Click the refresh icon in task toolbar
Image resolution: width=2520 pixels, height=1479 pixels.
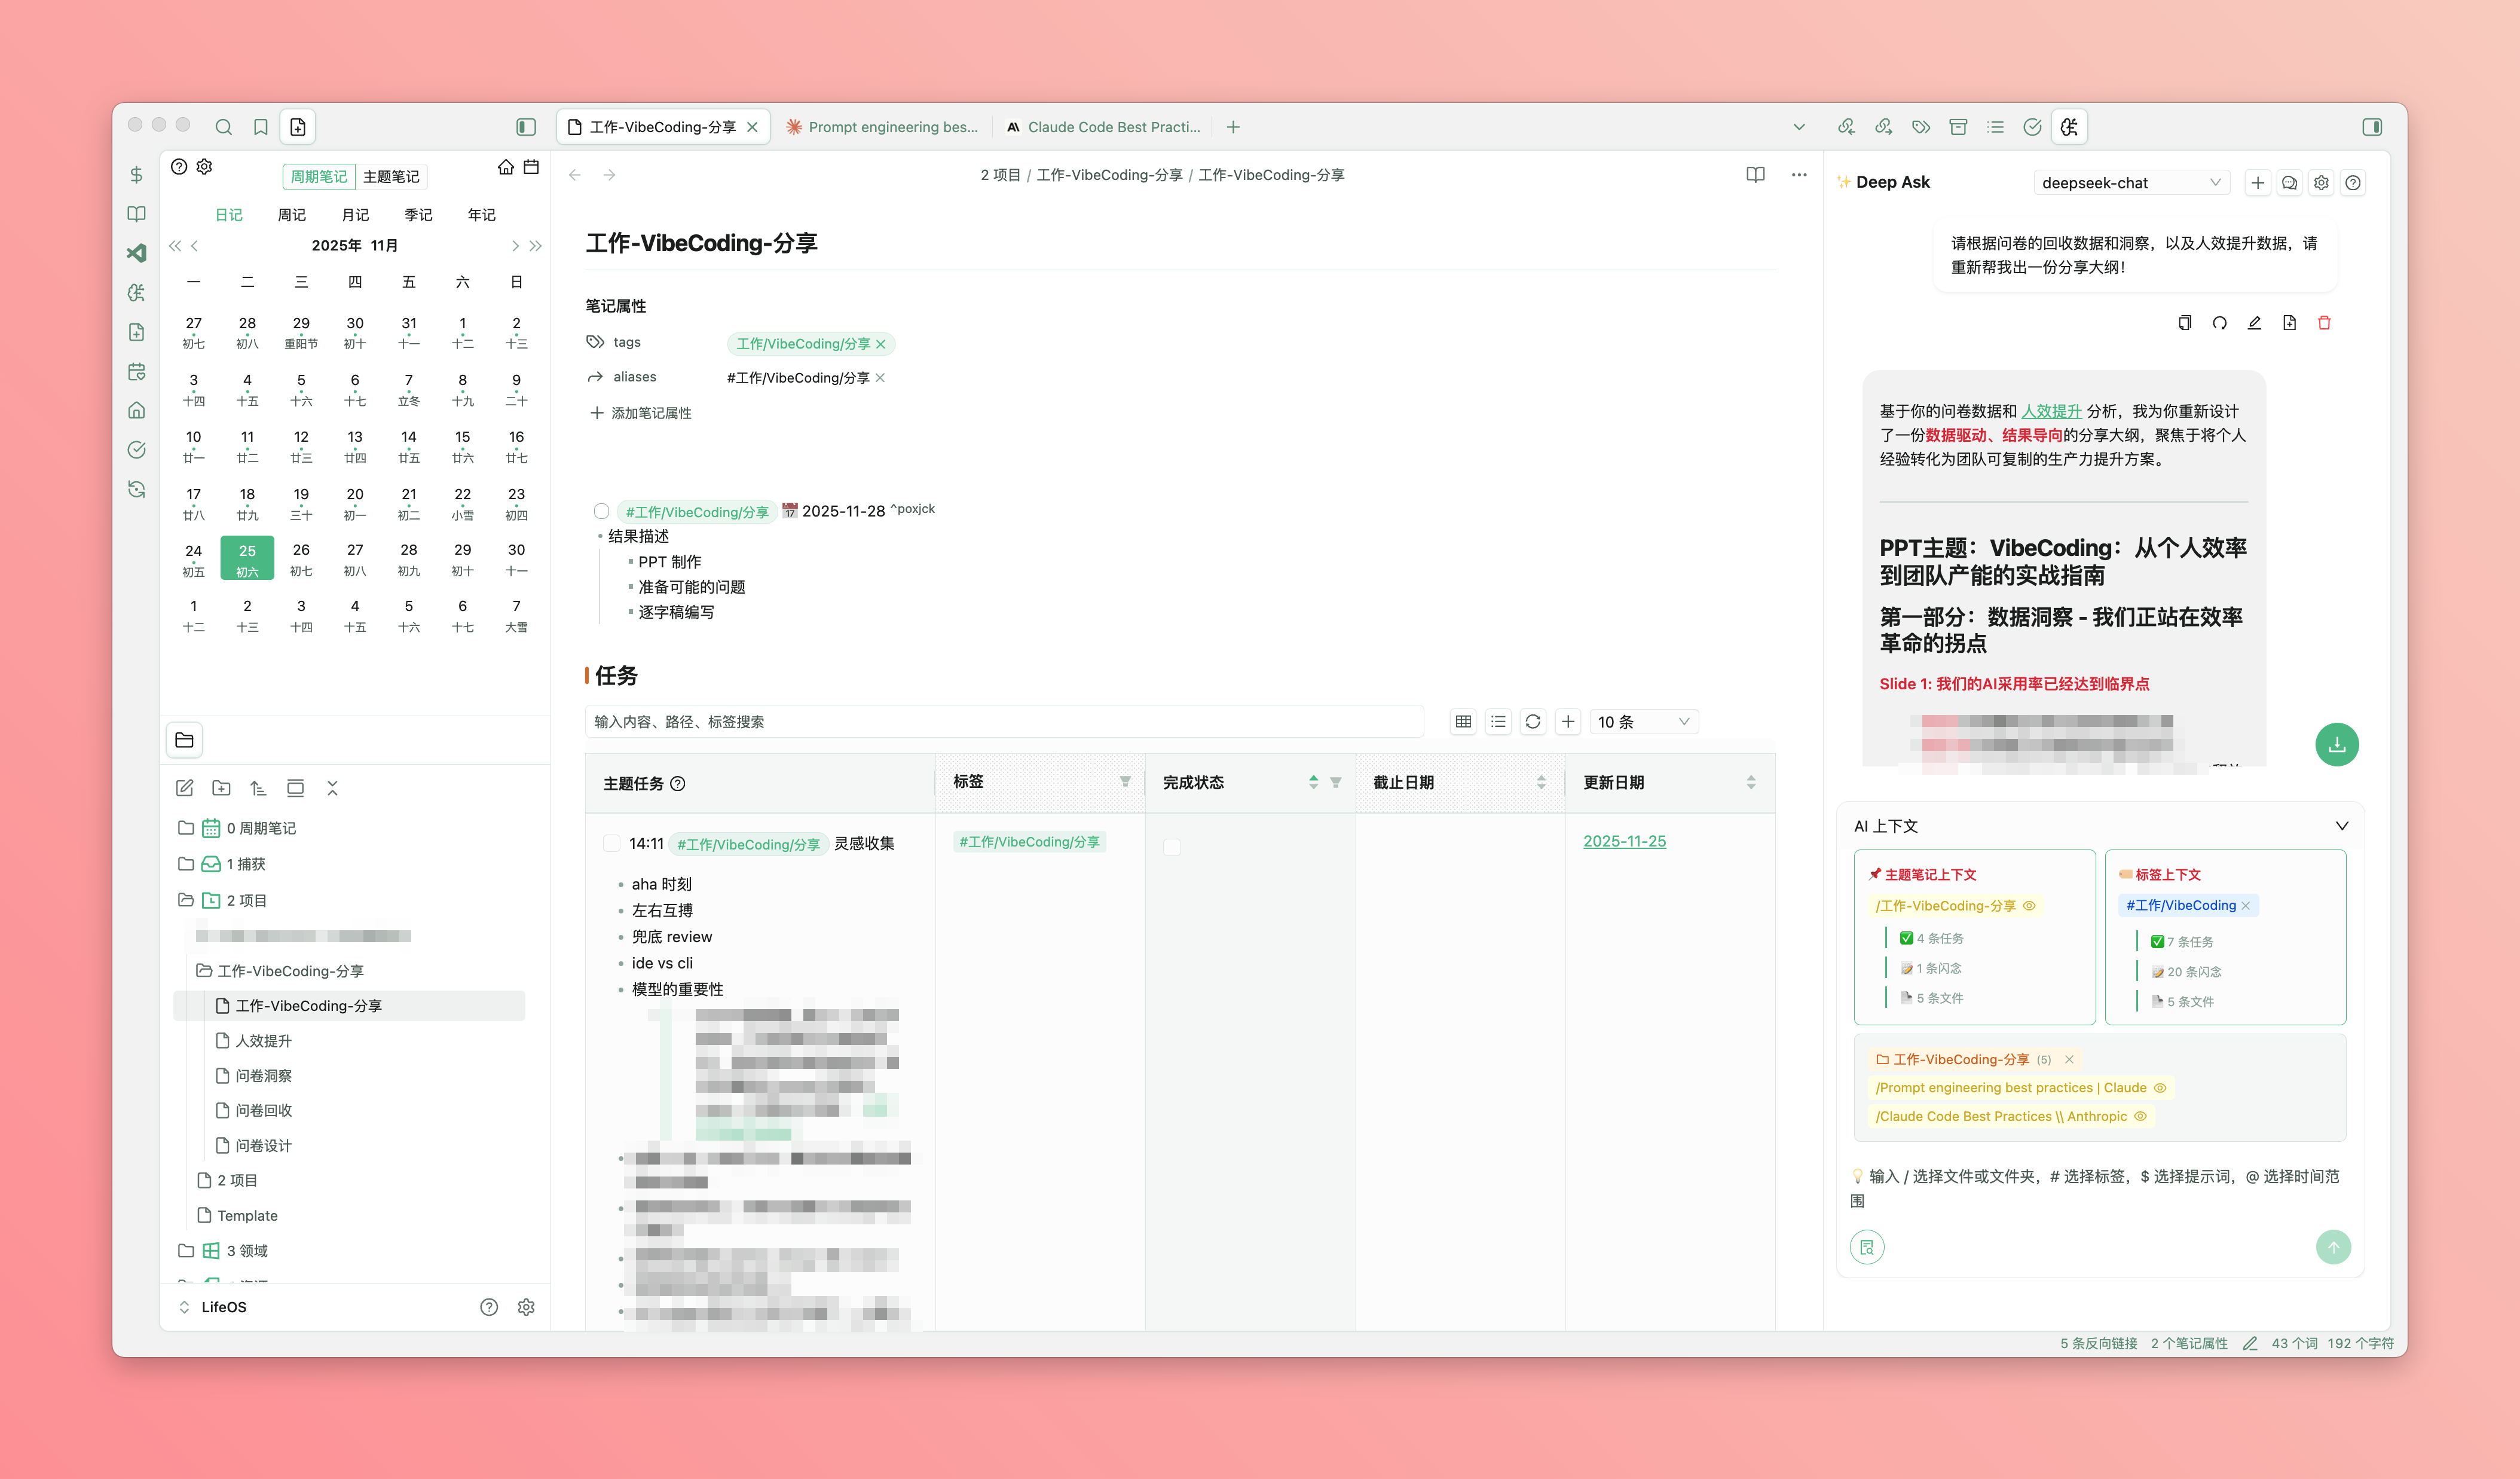pyautogui.click(x=1532, y=722)
